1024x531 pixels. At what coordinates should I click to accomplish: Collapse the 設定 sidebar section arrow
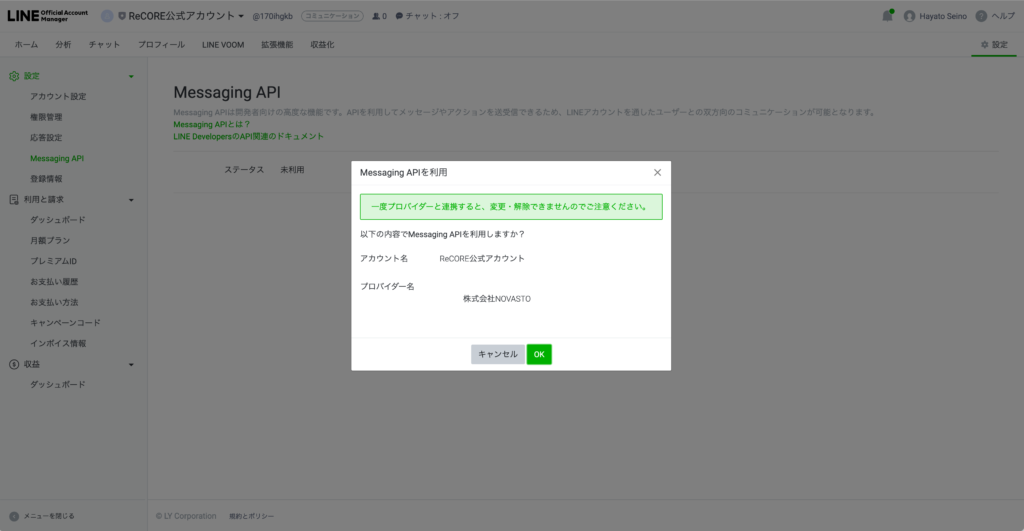coord(131,76)
